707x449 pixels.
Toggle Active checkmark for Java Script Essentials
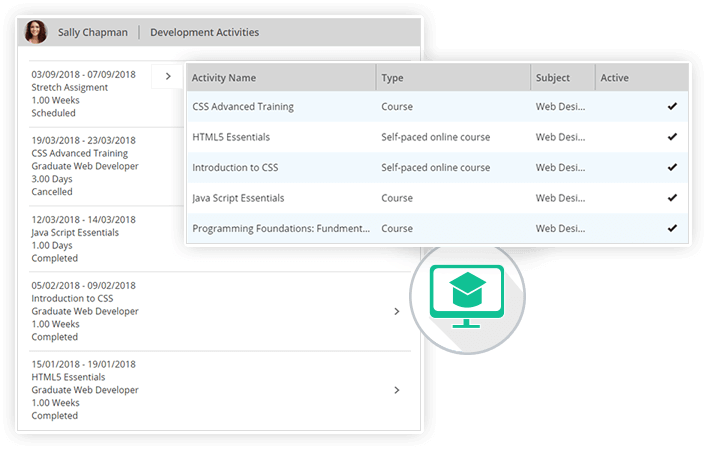point(672,198)
